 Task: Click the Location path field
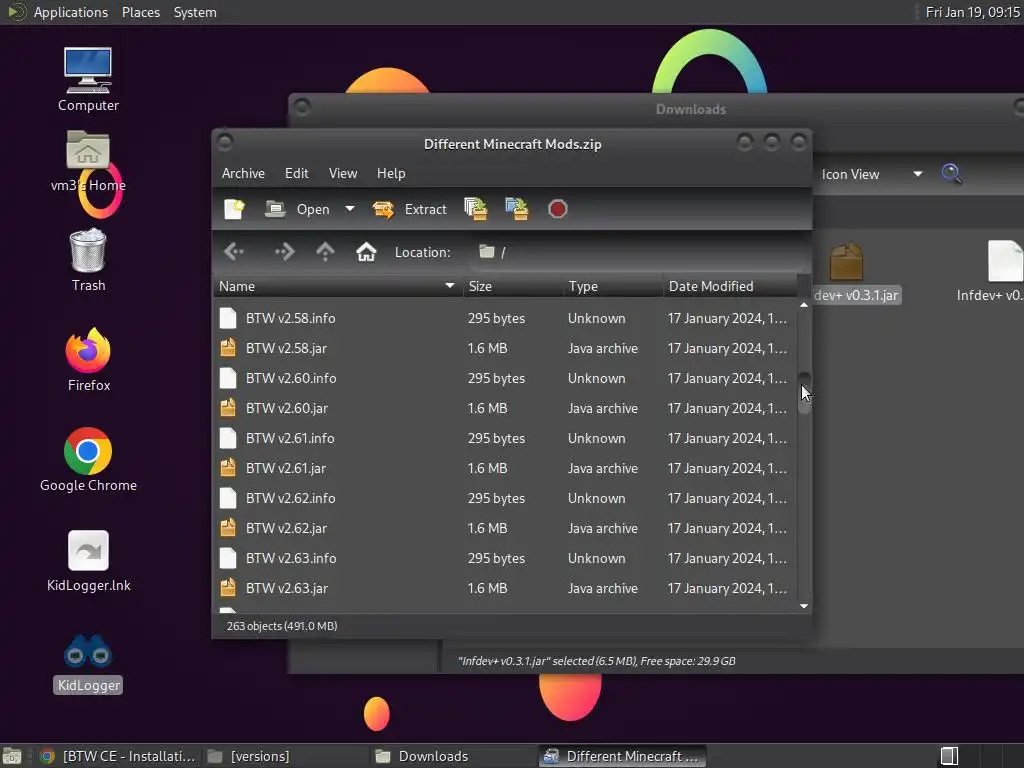coord(637,252)
